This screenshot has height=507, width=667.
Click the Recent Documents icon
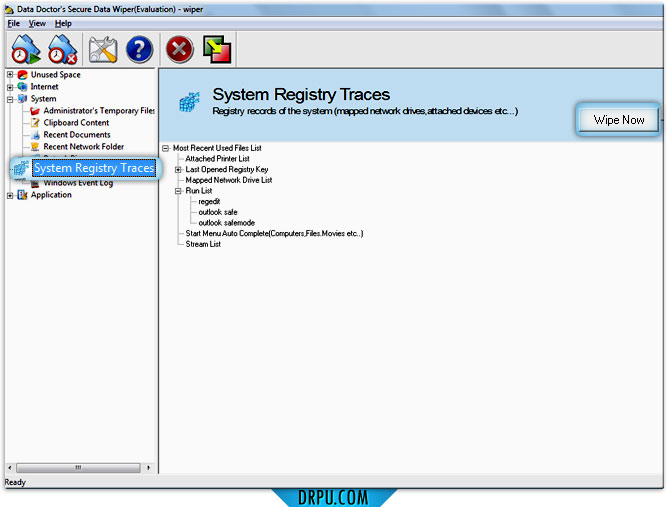[35, 135]
